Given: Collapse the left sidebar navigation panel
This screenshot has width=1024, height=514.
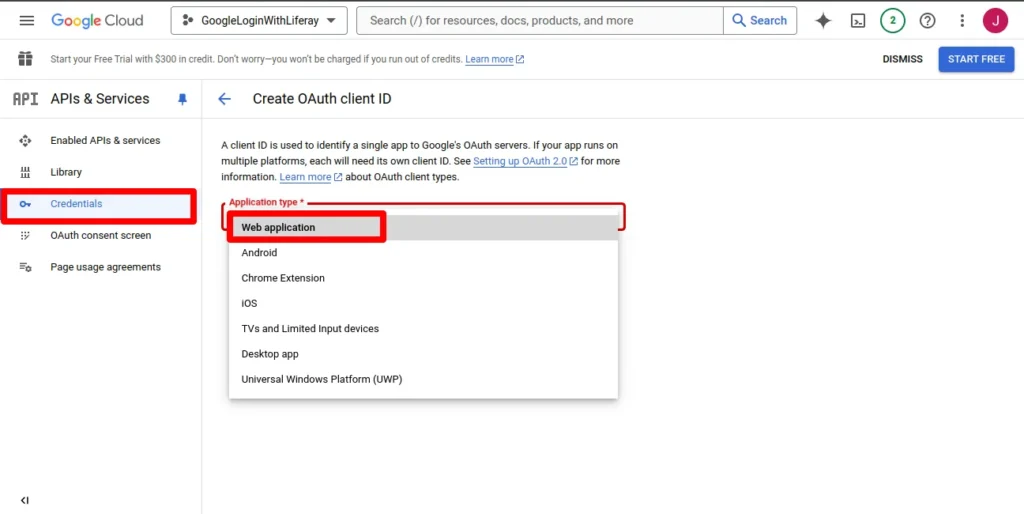Looking at the screenshot, I should 25,500.
